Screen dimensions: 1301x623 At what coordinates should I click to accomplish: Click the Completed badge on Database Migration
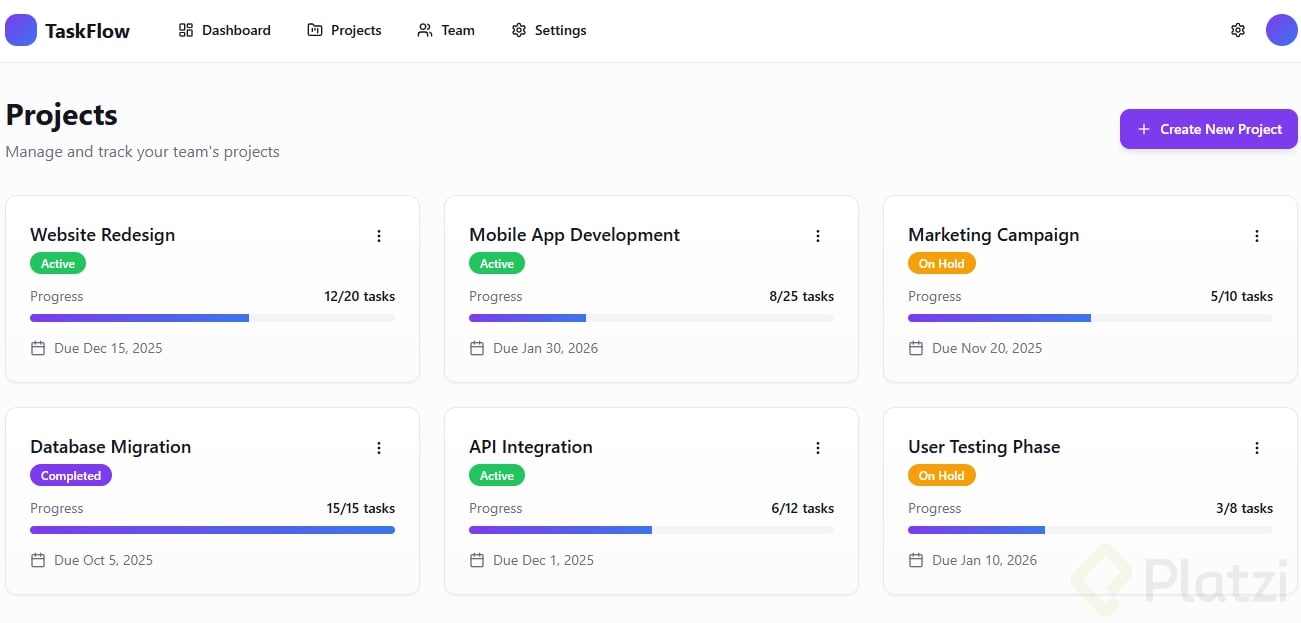(71, 476)
